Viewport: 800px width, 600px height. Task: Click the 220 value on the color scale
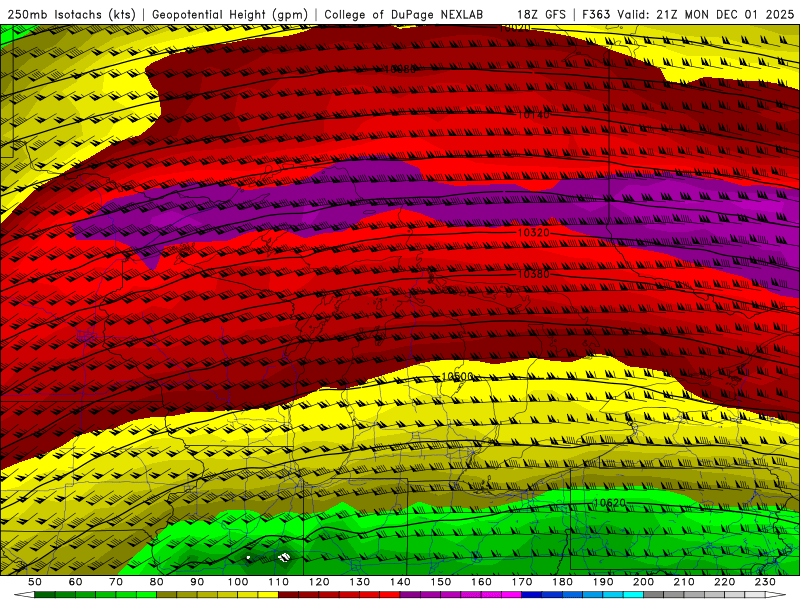(725, 582)
